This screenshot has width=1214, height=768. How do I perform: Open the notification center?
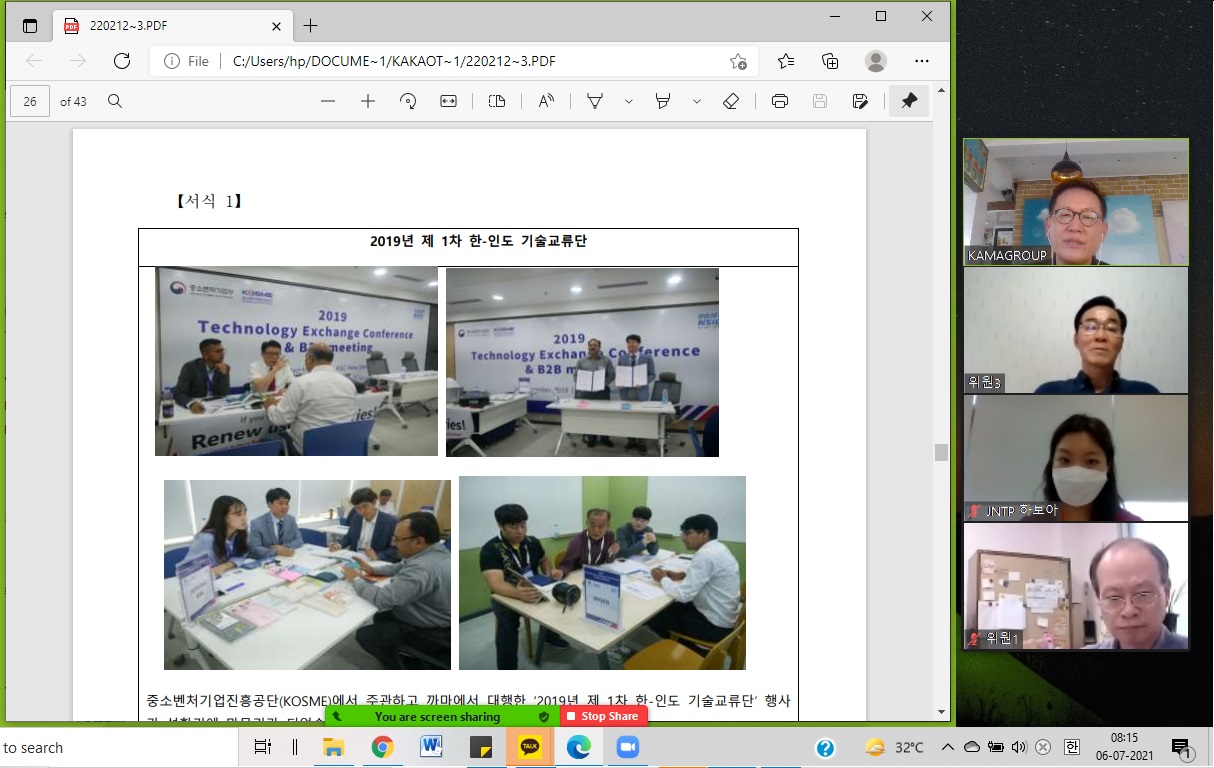click(1181, 748)
